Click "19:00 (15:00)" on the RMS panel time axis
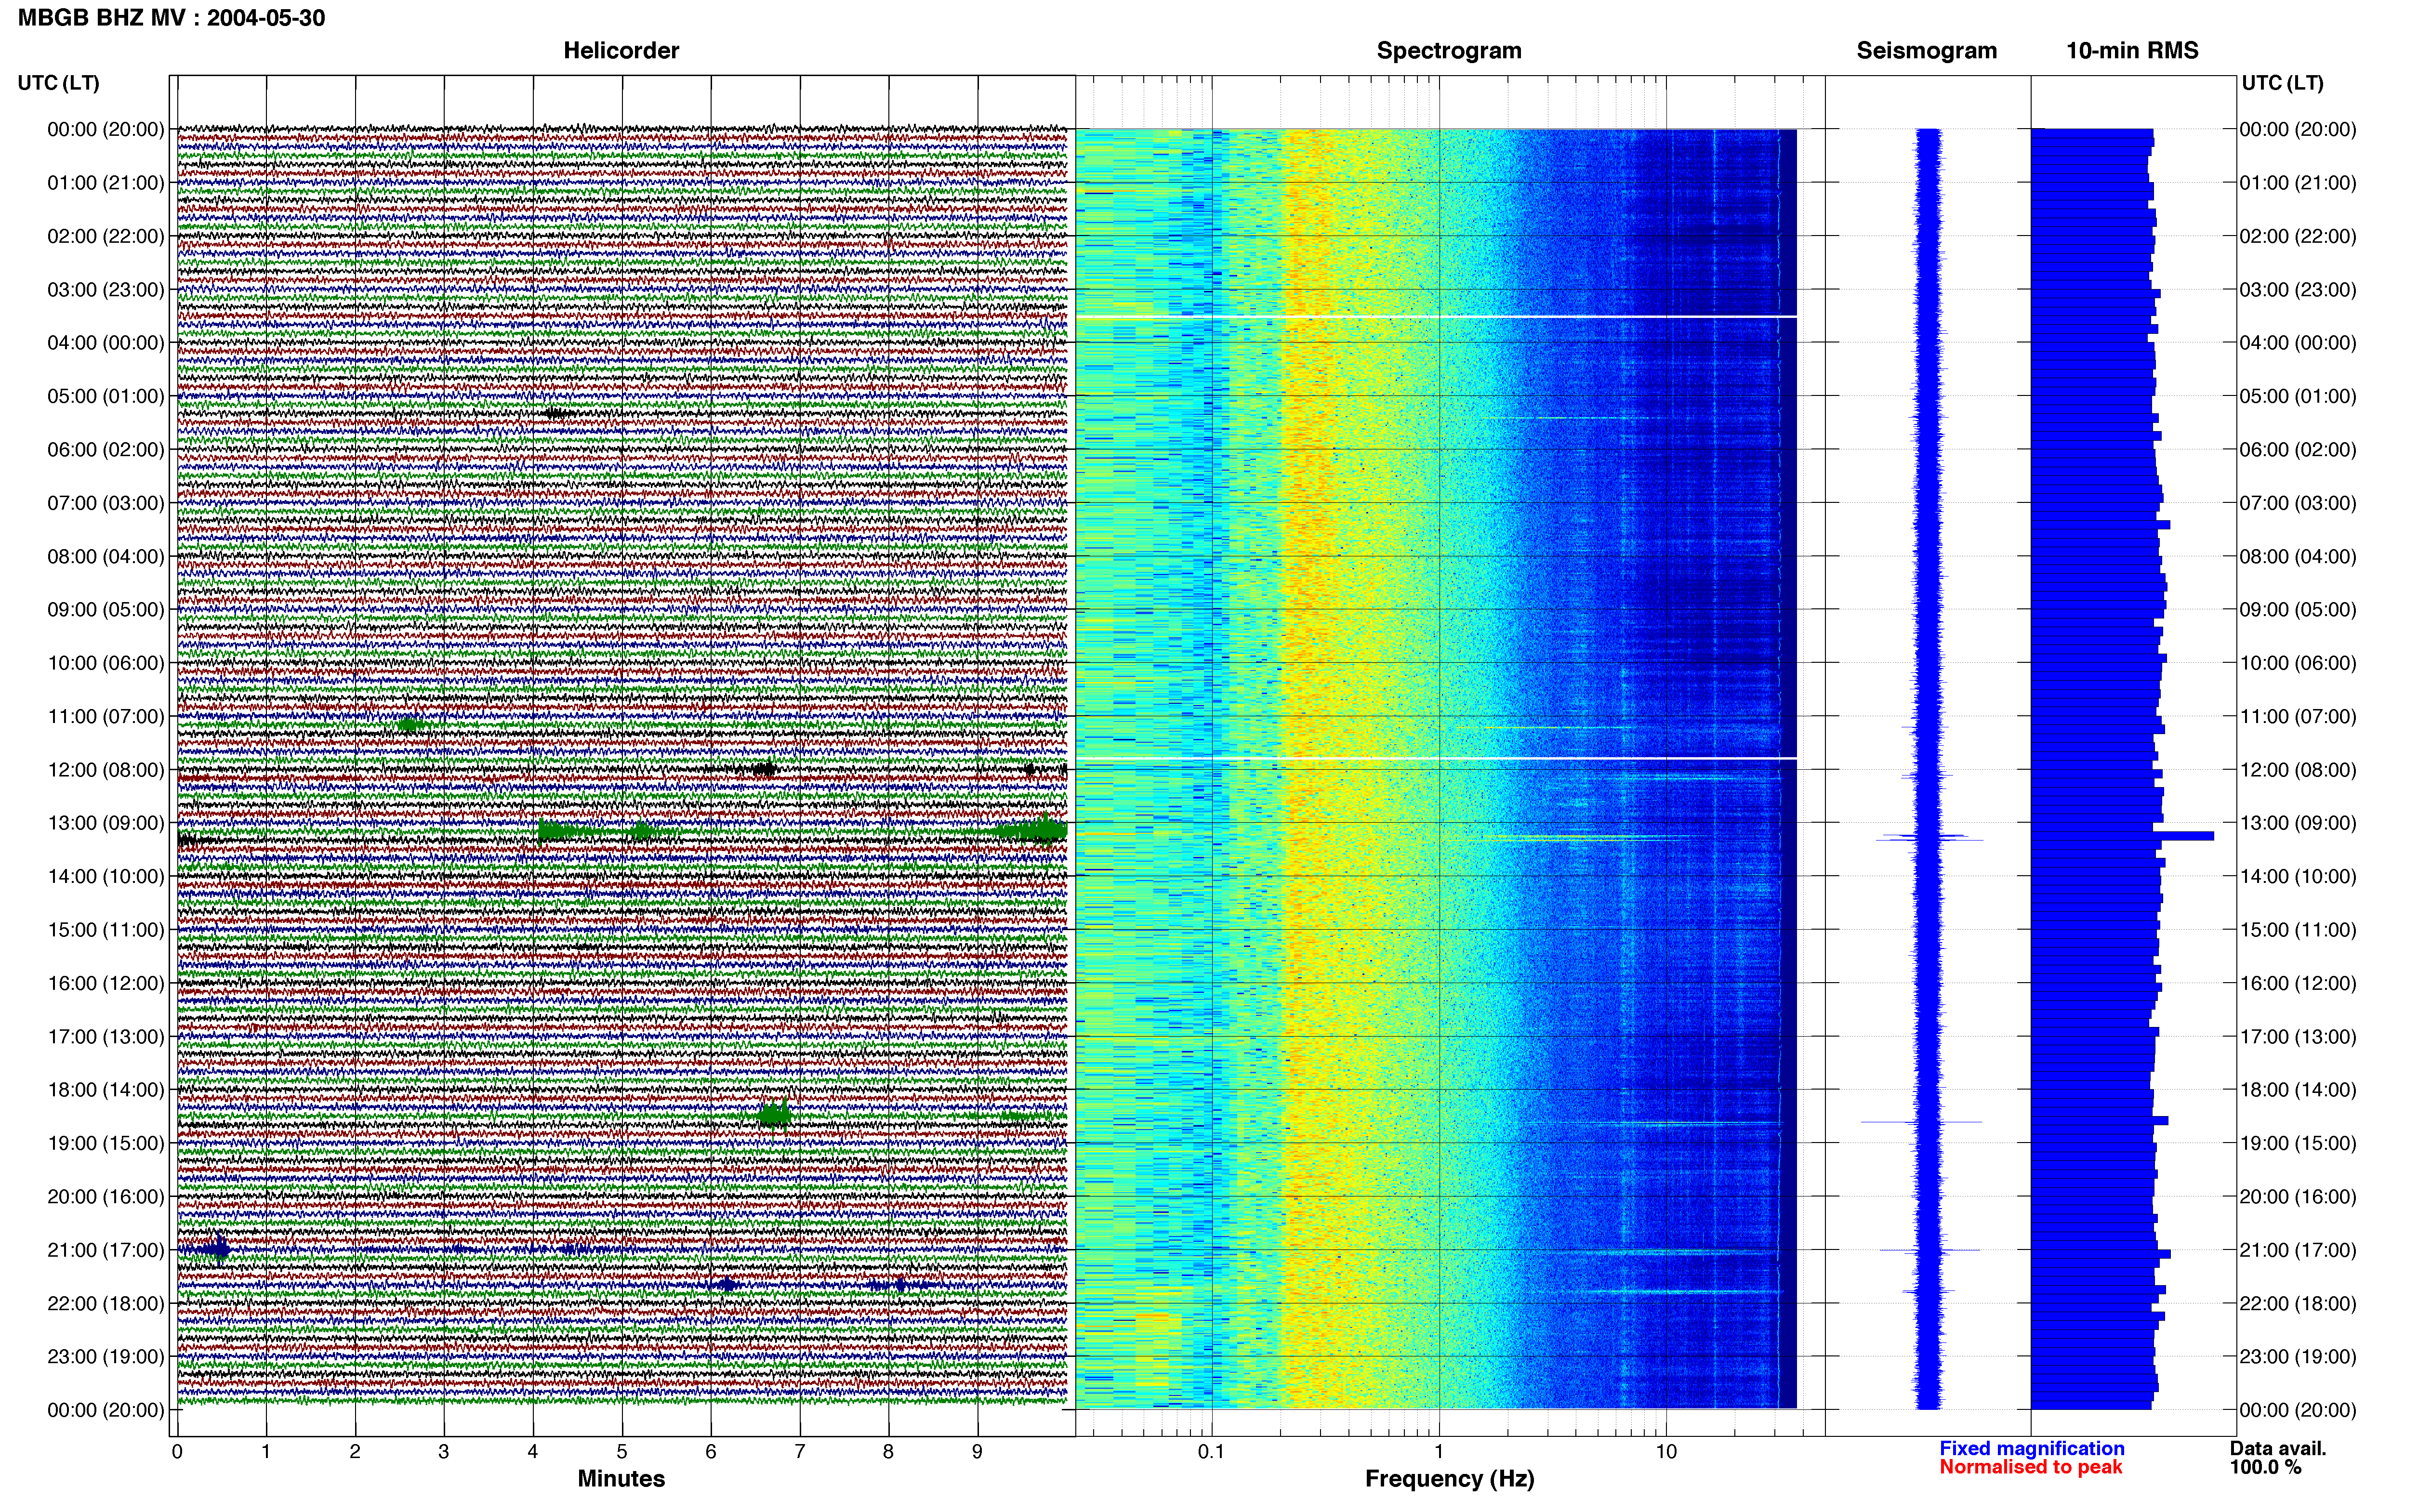 [2298, 1143]
